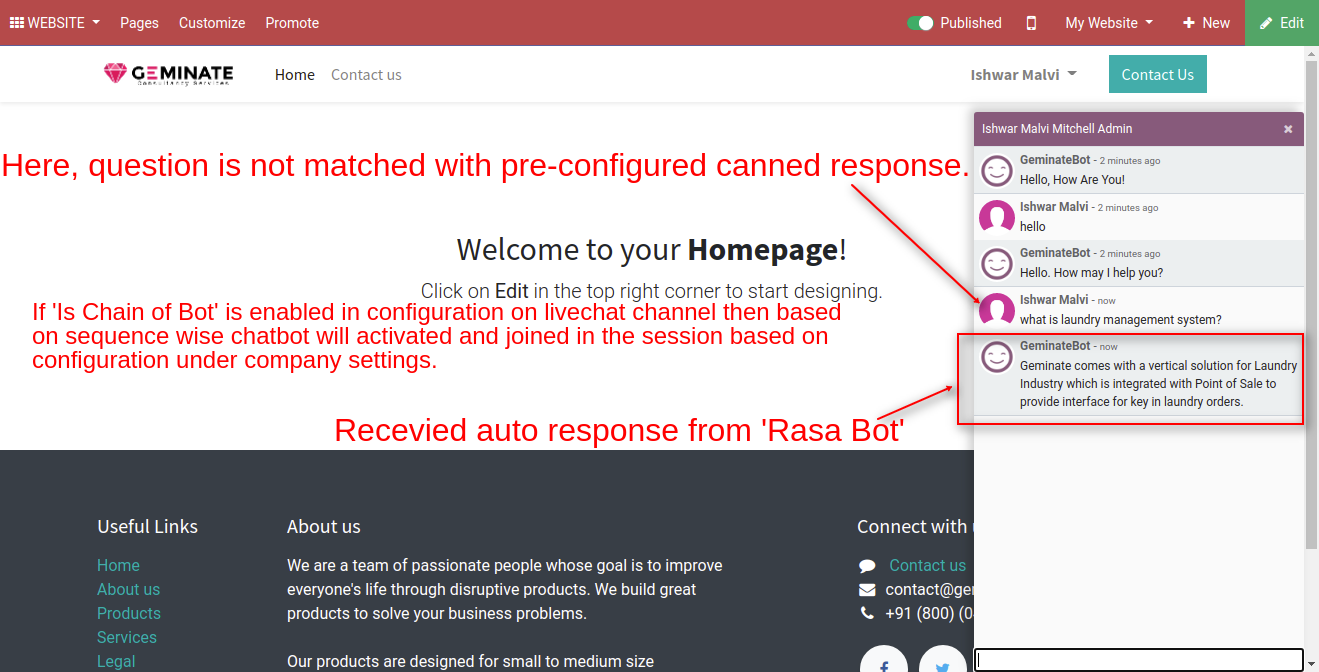Go to Home in site navbar
Screen dimensions: 1319x672
point(295,75)
